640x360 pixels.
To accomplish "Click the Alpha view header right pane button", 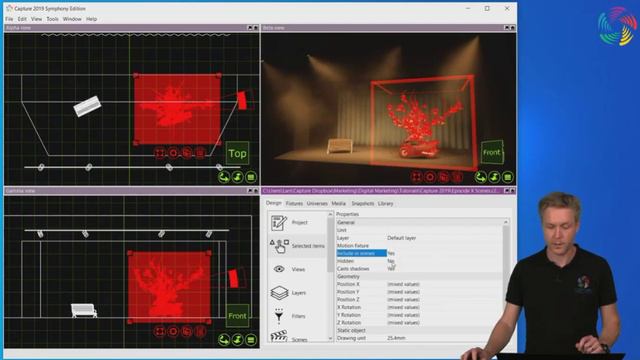I will click(x=256, y=28).
